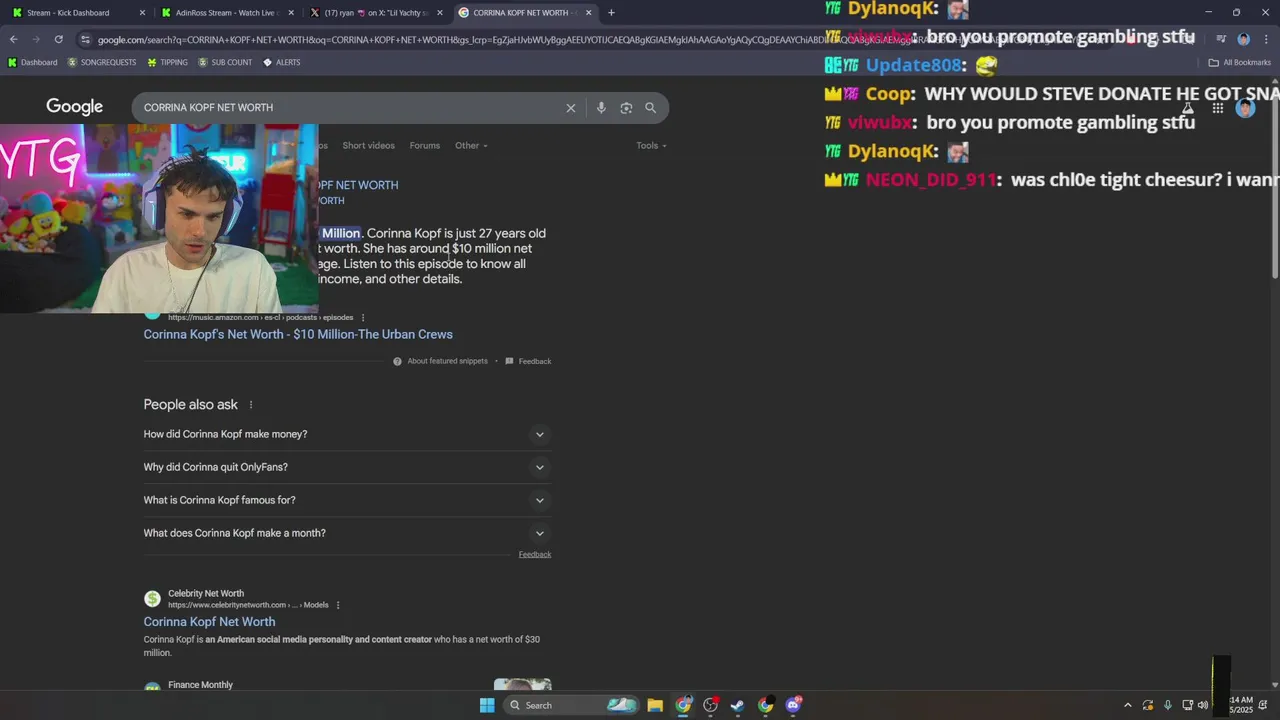View site information icon in address bar
Screen dimensions: 1280x720
click(86, 39)
